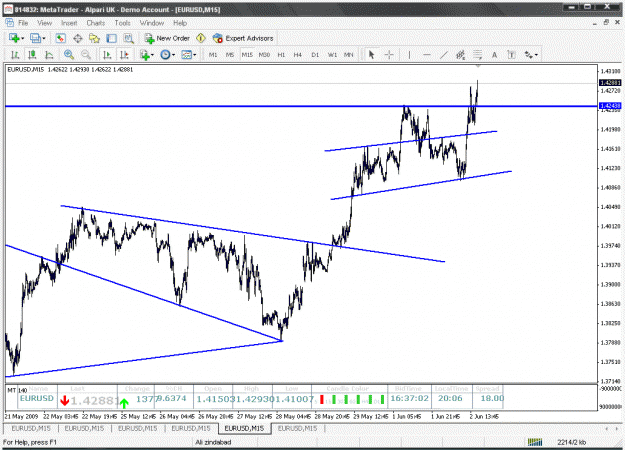Click the Profiles toolbar icon
The image size is (625, 450).
click(35, 38)
